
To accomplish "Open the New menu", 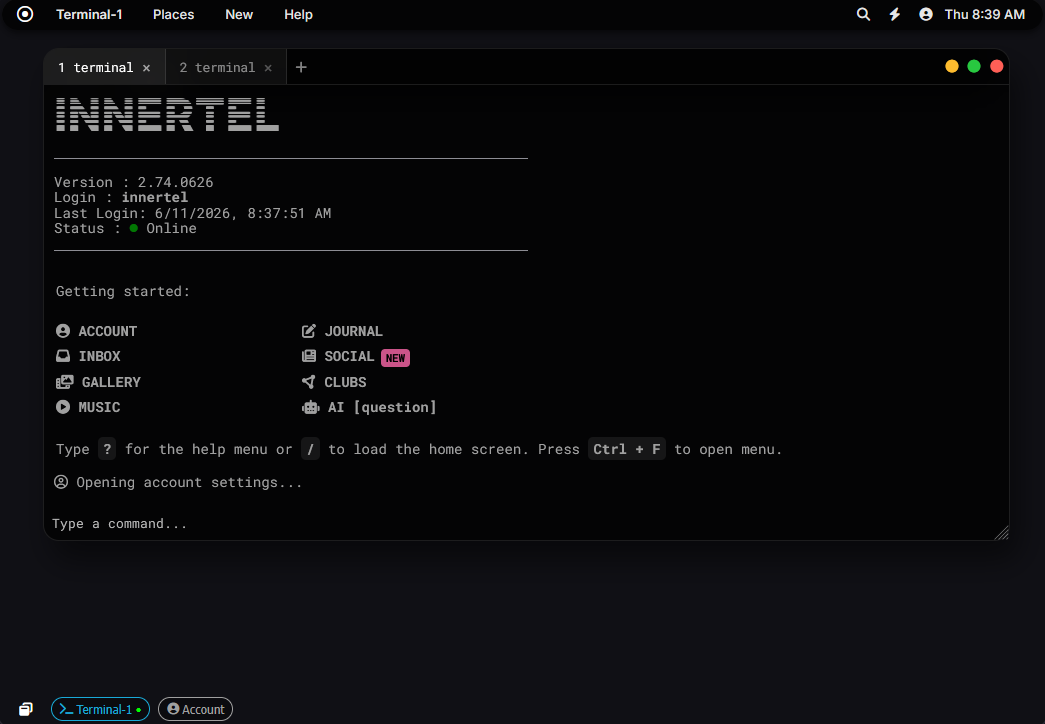I will pos(239,14).
